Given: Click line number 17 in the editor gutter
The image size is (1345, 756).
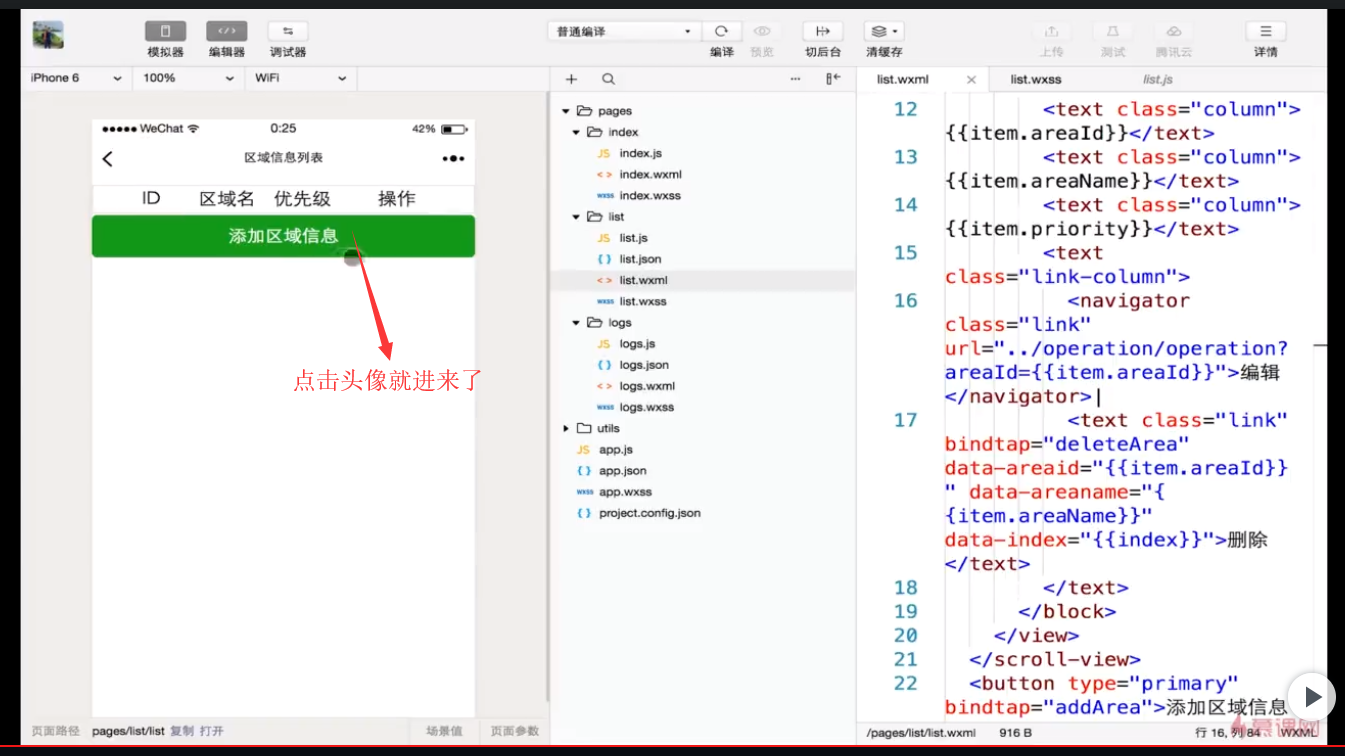Looking at the screenshot, I should [x=905, y=420].
